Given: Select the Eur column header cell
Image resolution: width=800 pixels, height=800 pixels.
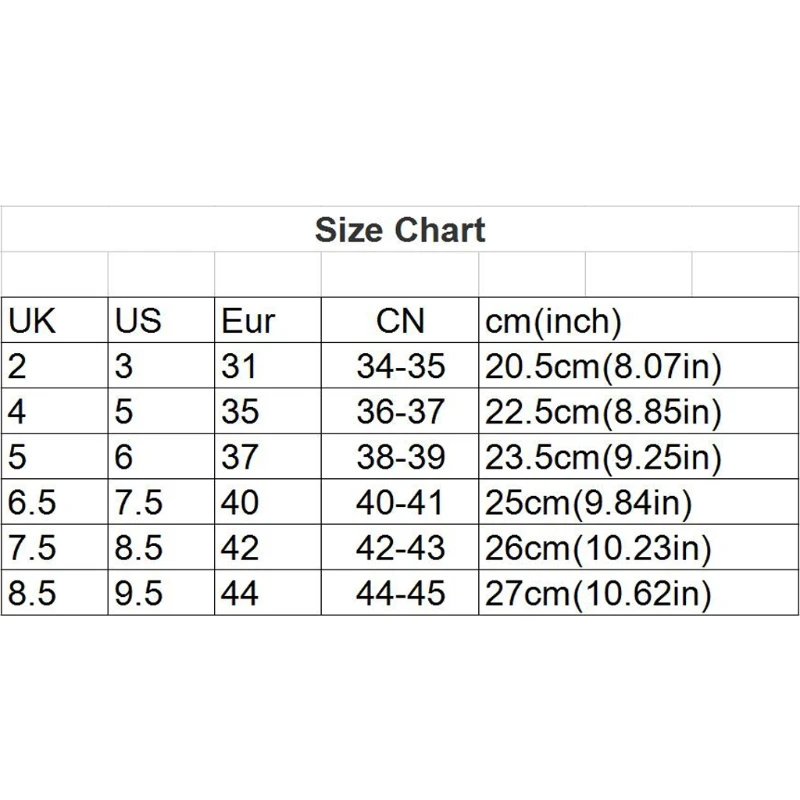Looking at the screenshot, I should (268, 320).
